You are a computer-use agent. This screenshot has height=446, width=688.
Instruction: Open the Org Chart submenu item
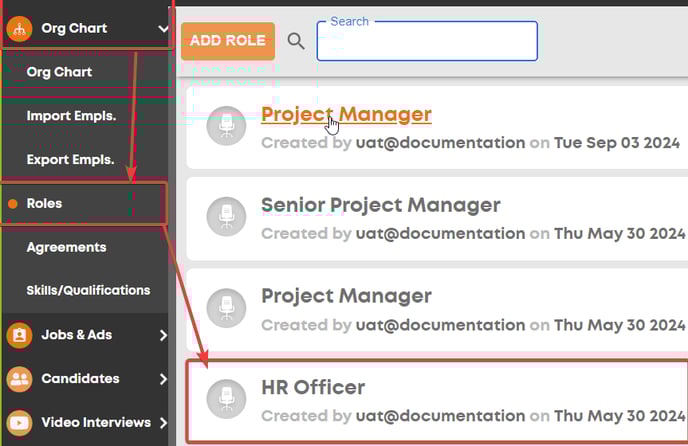click(x=59, y=72)
